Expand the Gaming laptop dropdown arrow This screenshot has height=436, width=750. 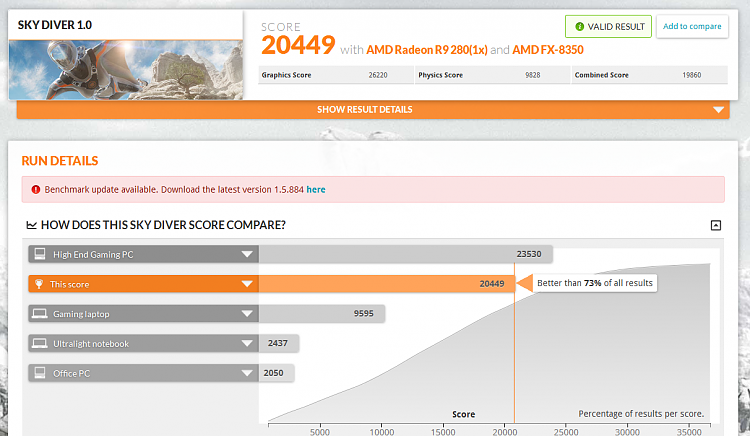[x=247, y=314]
